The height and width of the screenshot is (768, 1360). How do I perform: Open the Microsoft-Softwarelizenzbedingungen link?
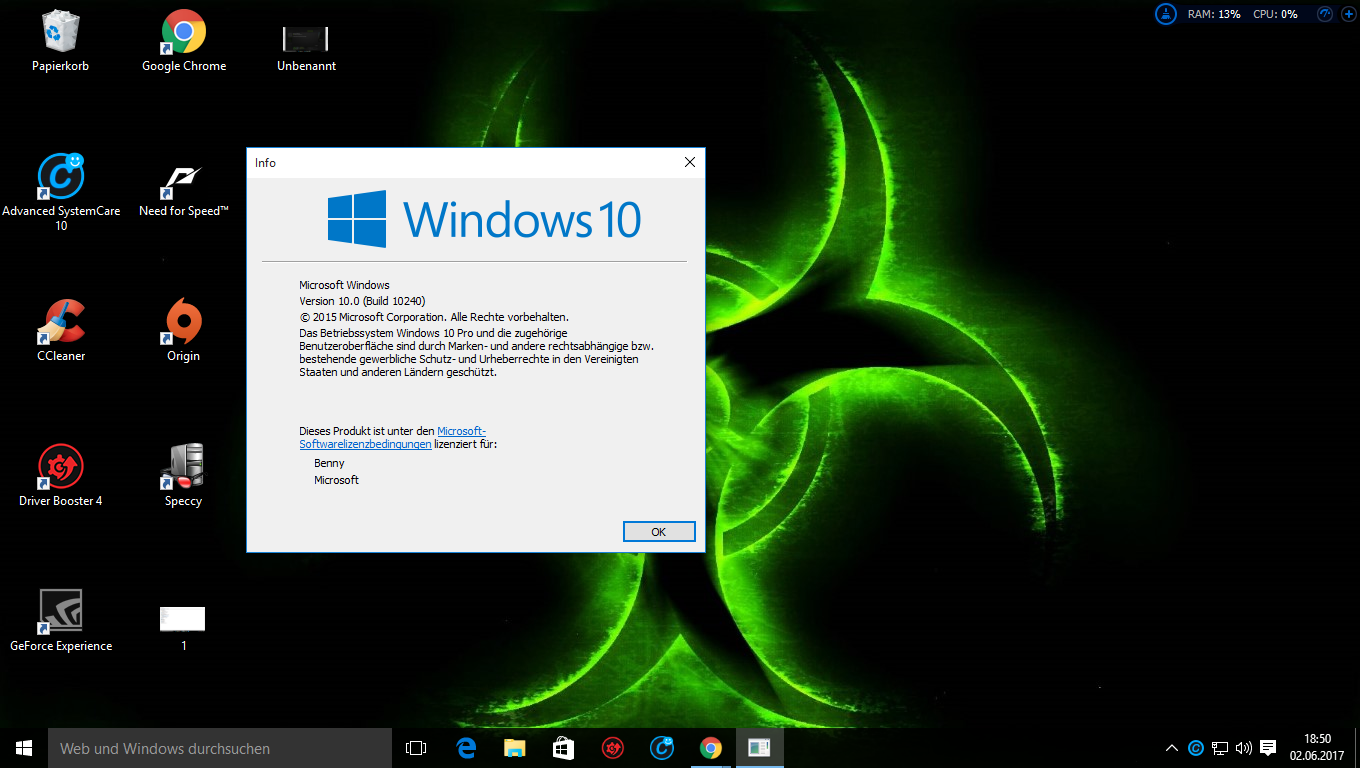tap(393, 437)
